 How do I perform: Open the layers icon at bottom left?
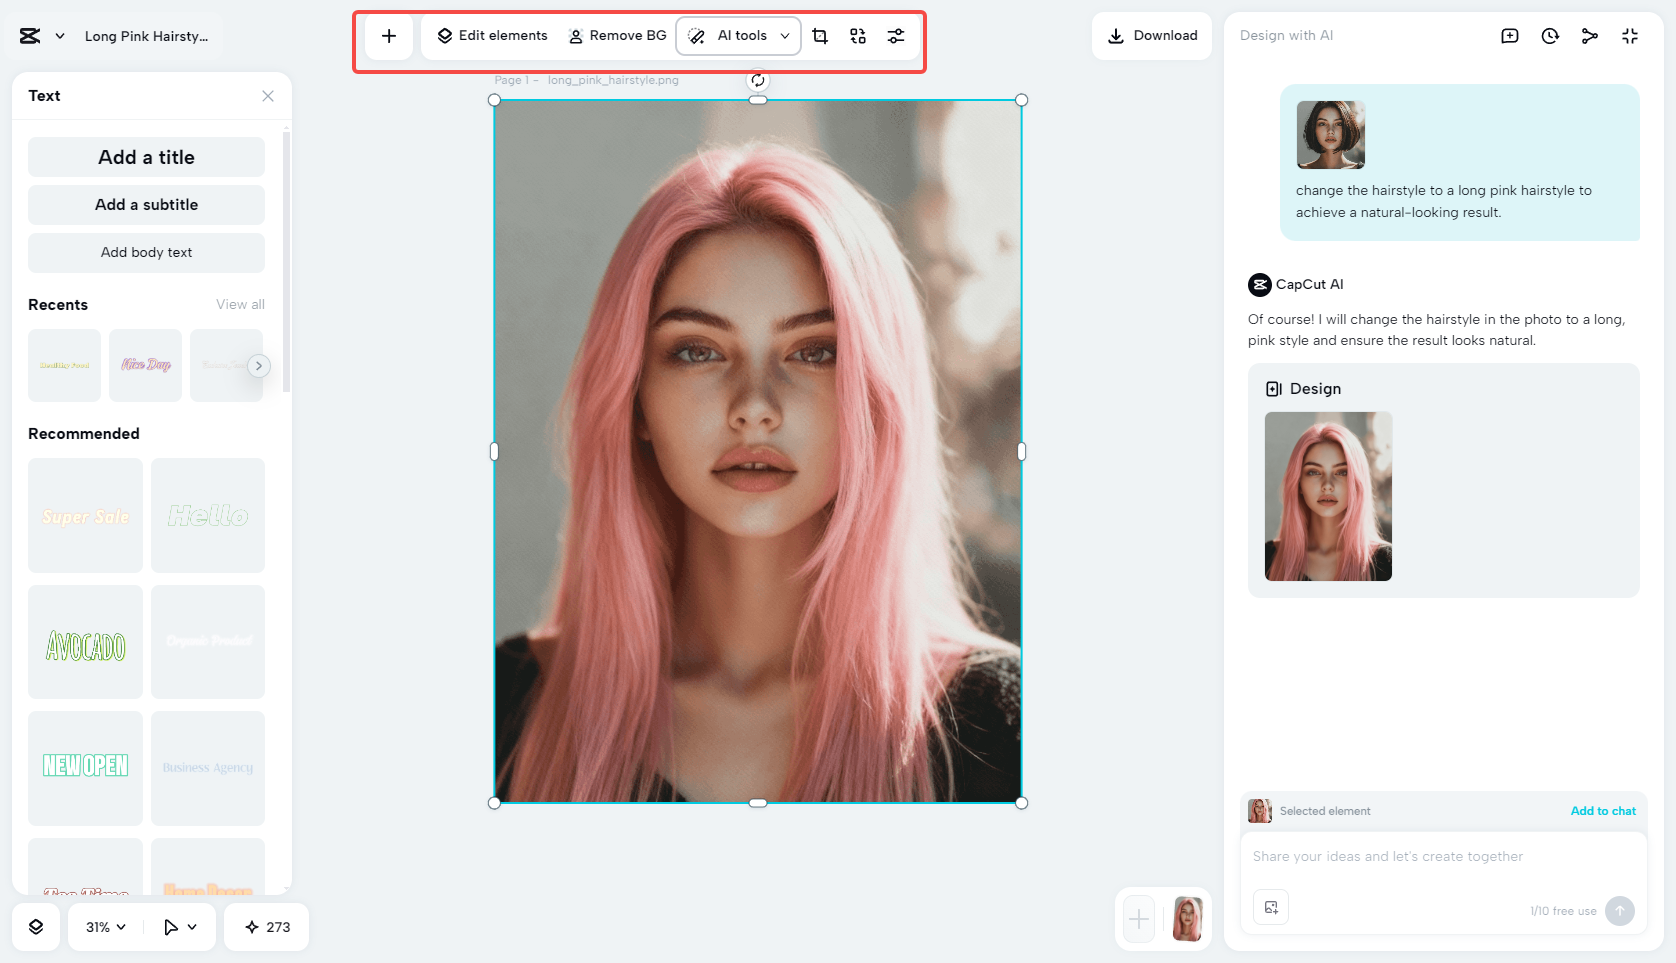click(x=36, y=927)
